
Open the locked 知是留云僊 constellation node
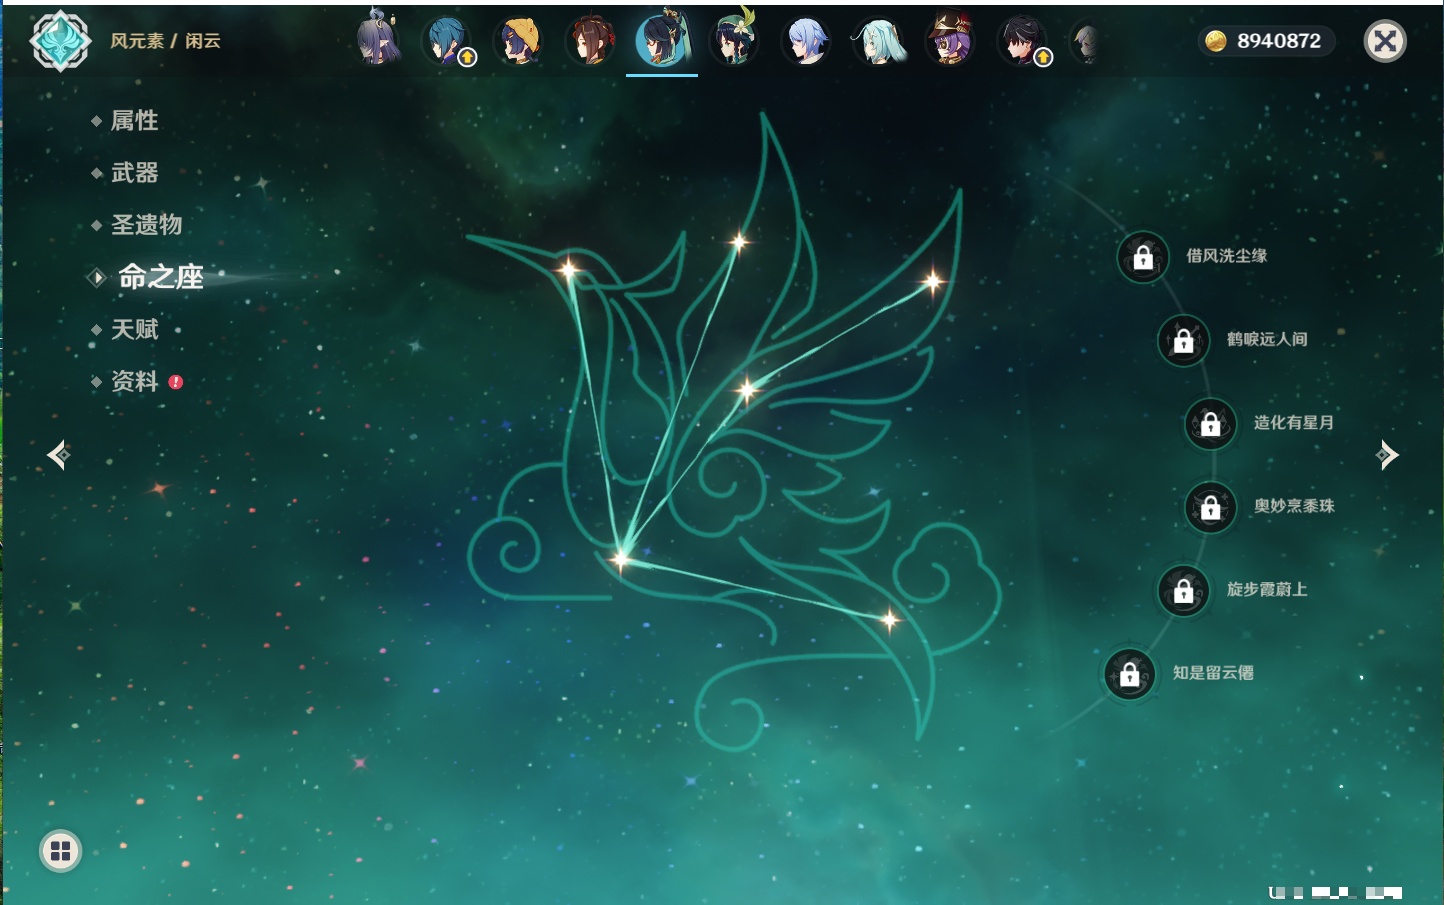[x=1130, y=674]
